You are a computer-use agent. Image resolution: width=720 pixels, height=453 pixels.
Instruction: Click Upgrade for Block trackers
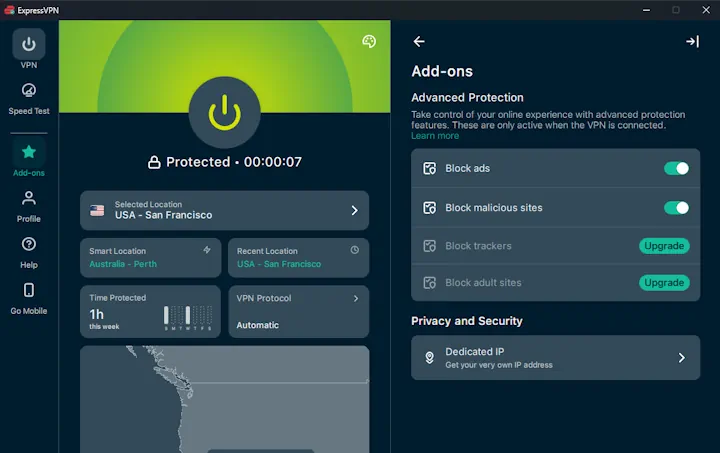664,246
